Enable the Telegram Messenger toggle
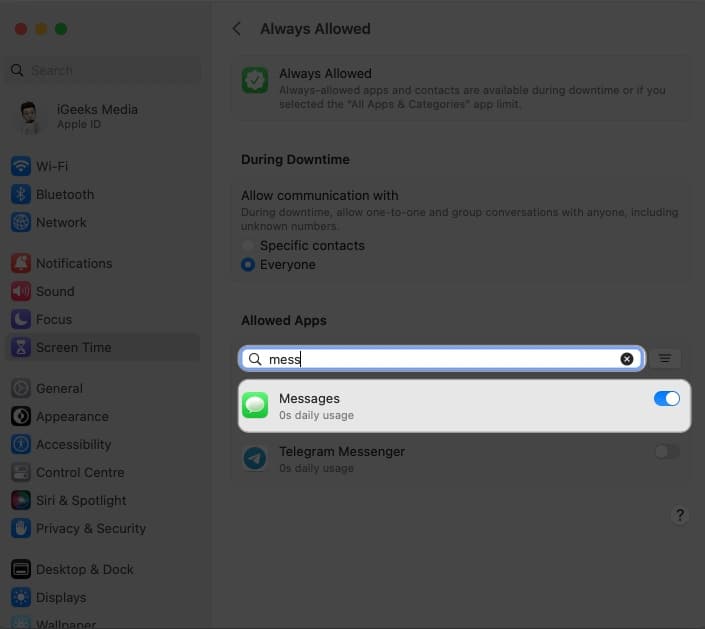Viewport: 705px width, 629px height. coord(666,451)
